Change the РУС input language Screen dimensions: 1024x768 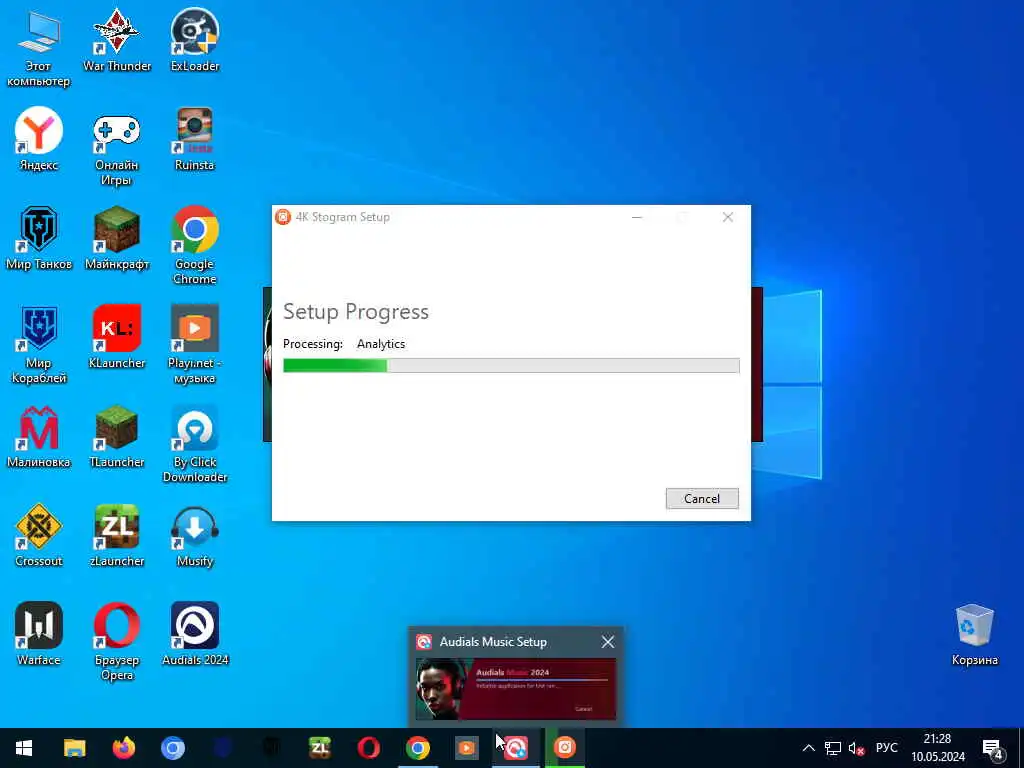pos(886,748)
